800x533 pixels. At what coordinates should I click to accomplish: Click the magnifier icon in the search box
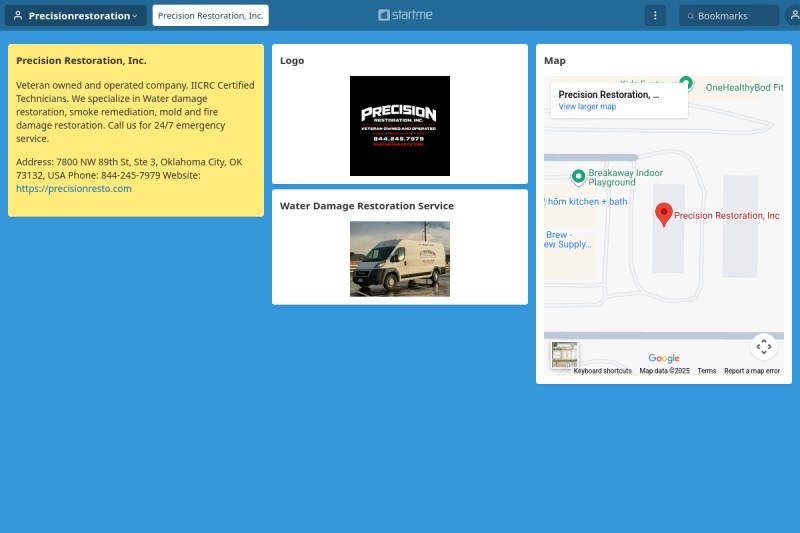point(690,16)
